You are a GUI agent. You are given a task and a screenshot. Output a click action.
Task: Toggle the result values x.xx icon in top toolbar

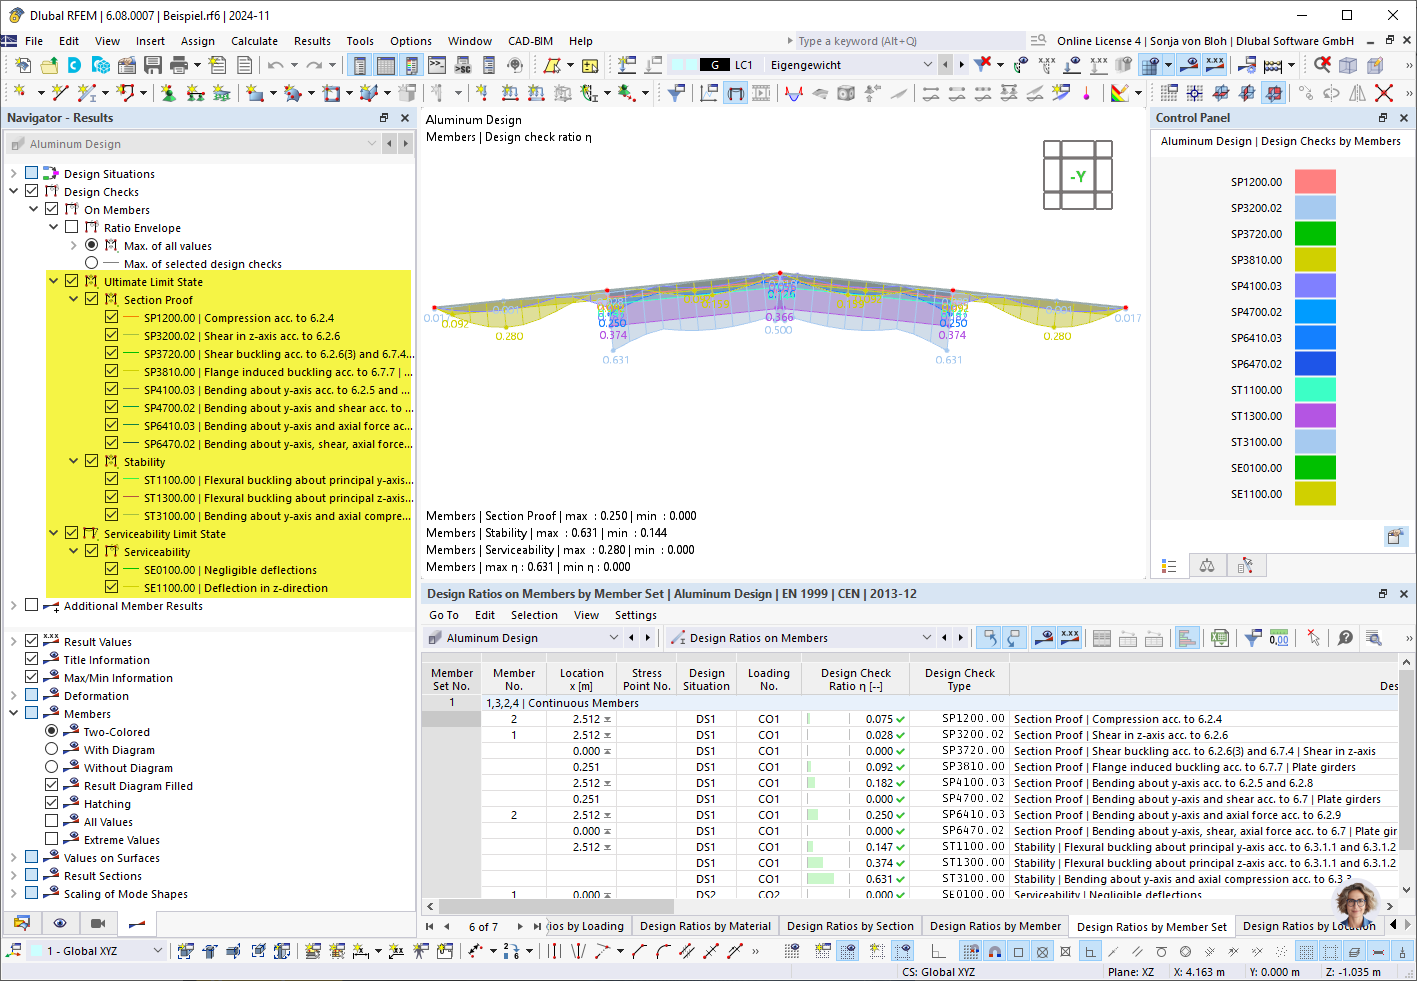click(1215, 65)
